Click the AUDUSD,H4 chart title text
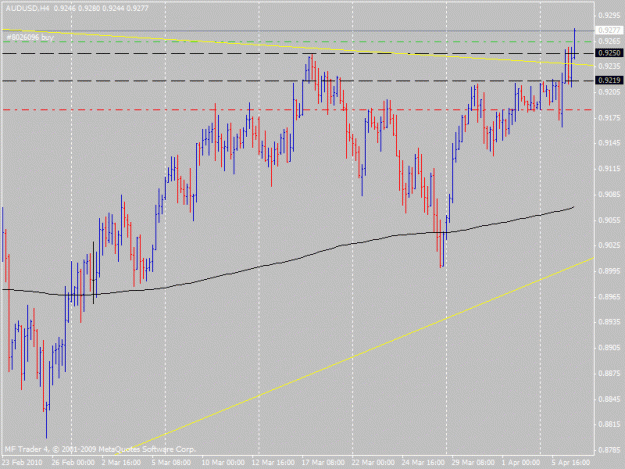The image size is (625, 469). 27,8
